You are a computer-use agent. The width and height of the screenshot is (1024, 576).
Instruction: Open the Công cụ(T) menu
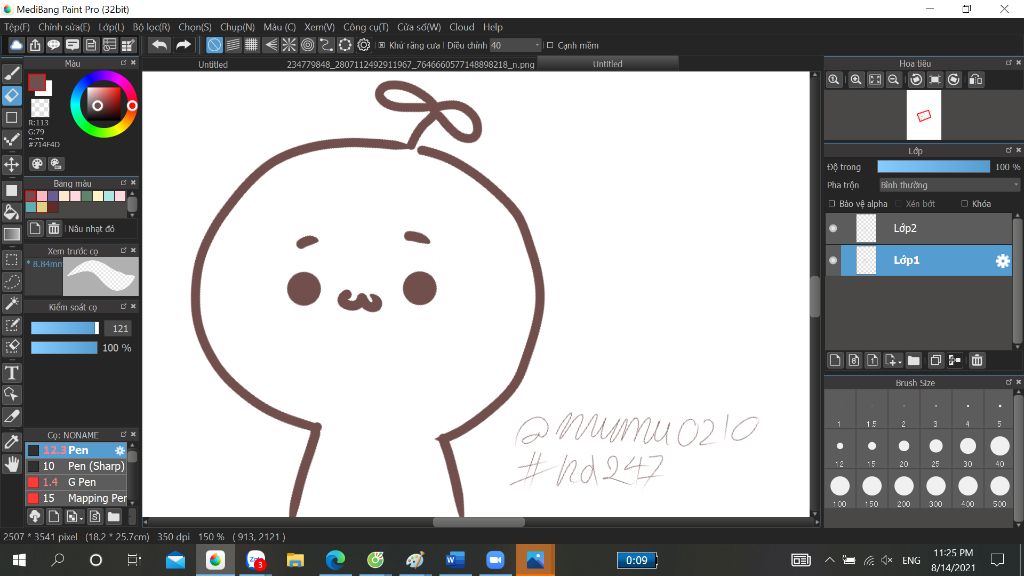366,27
